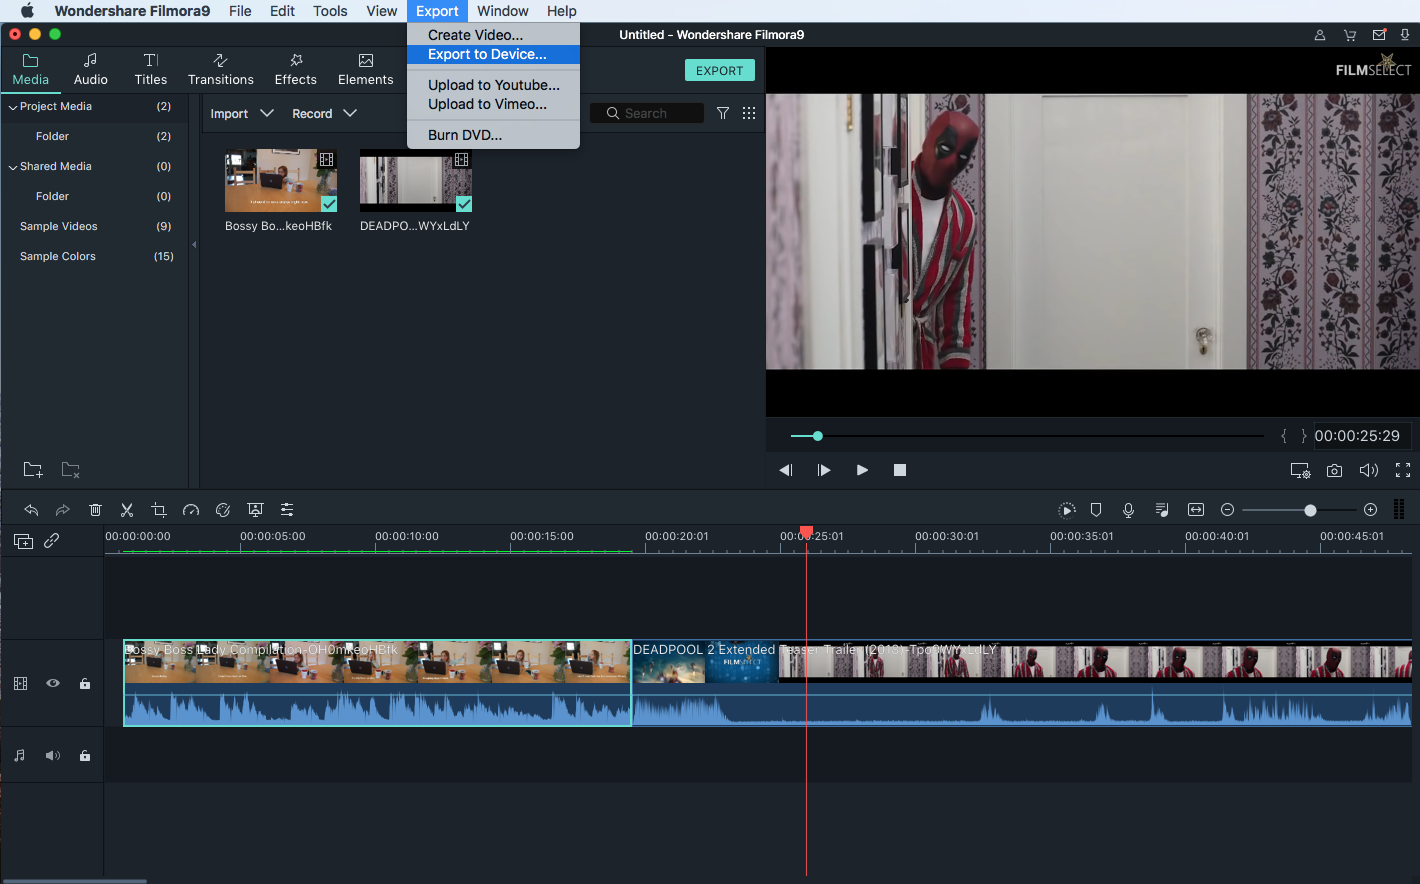Add a marker with shield icon
This screenshot has height=884, width=1420.
[1096, 510]
